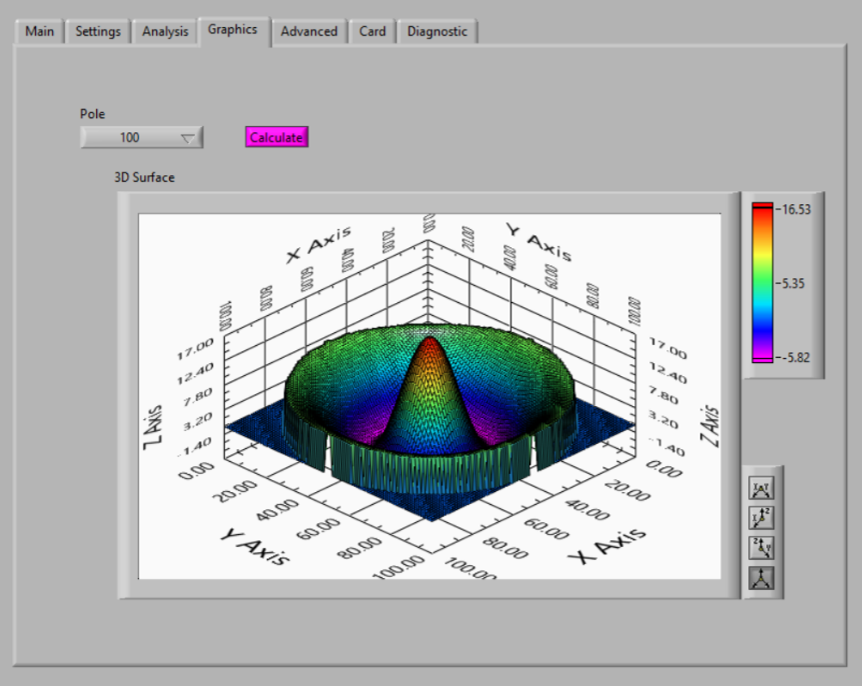Select the YZ plane projection icon
Screen dimensions: 862x686
click(759, 547)
